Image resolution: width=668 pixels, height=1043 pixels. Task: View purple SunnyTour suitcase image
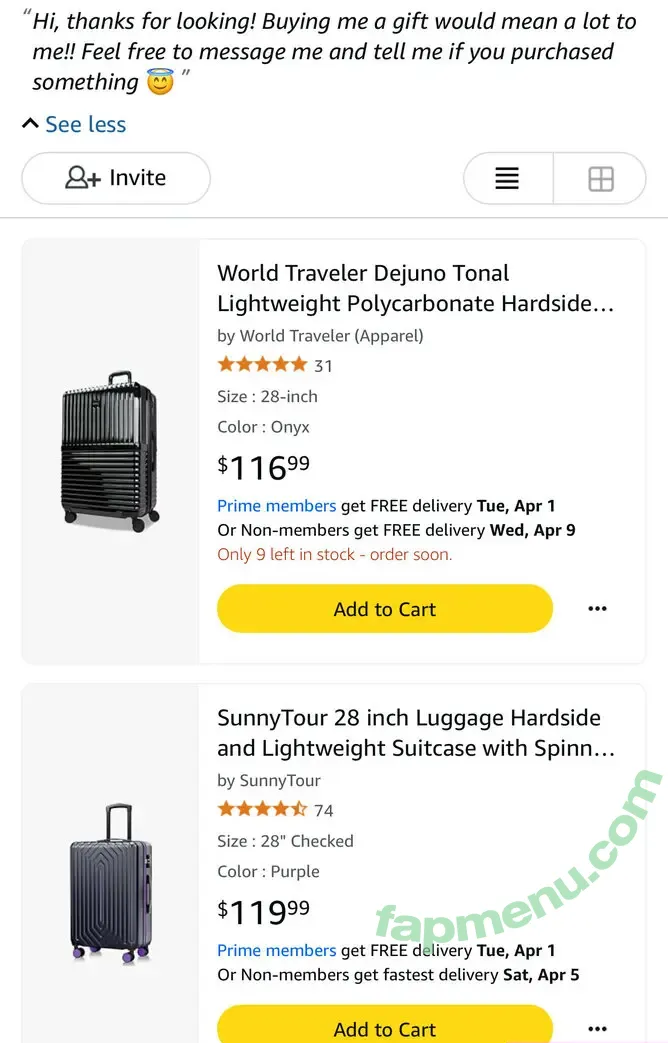tap(111, 883)
